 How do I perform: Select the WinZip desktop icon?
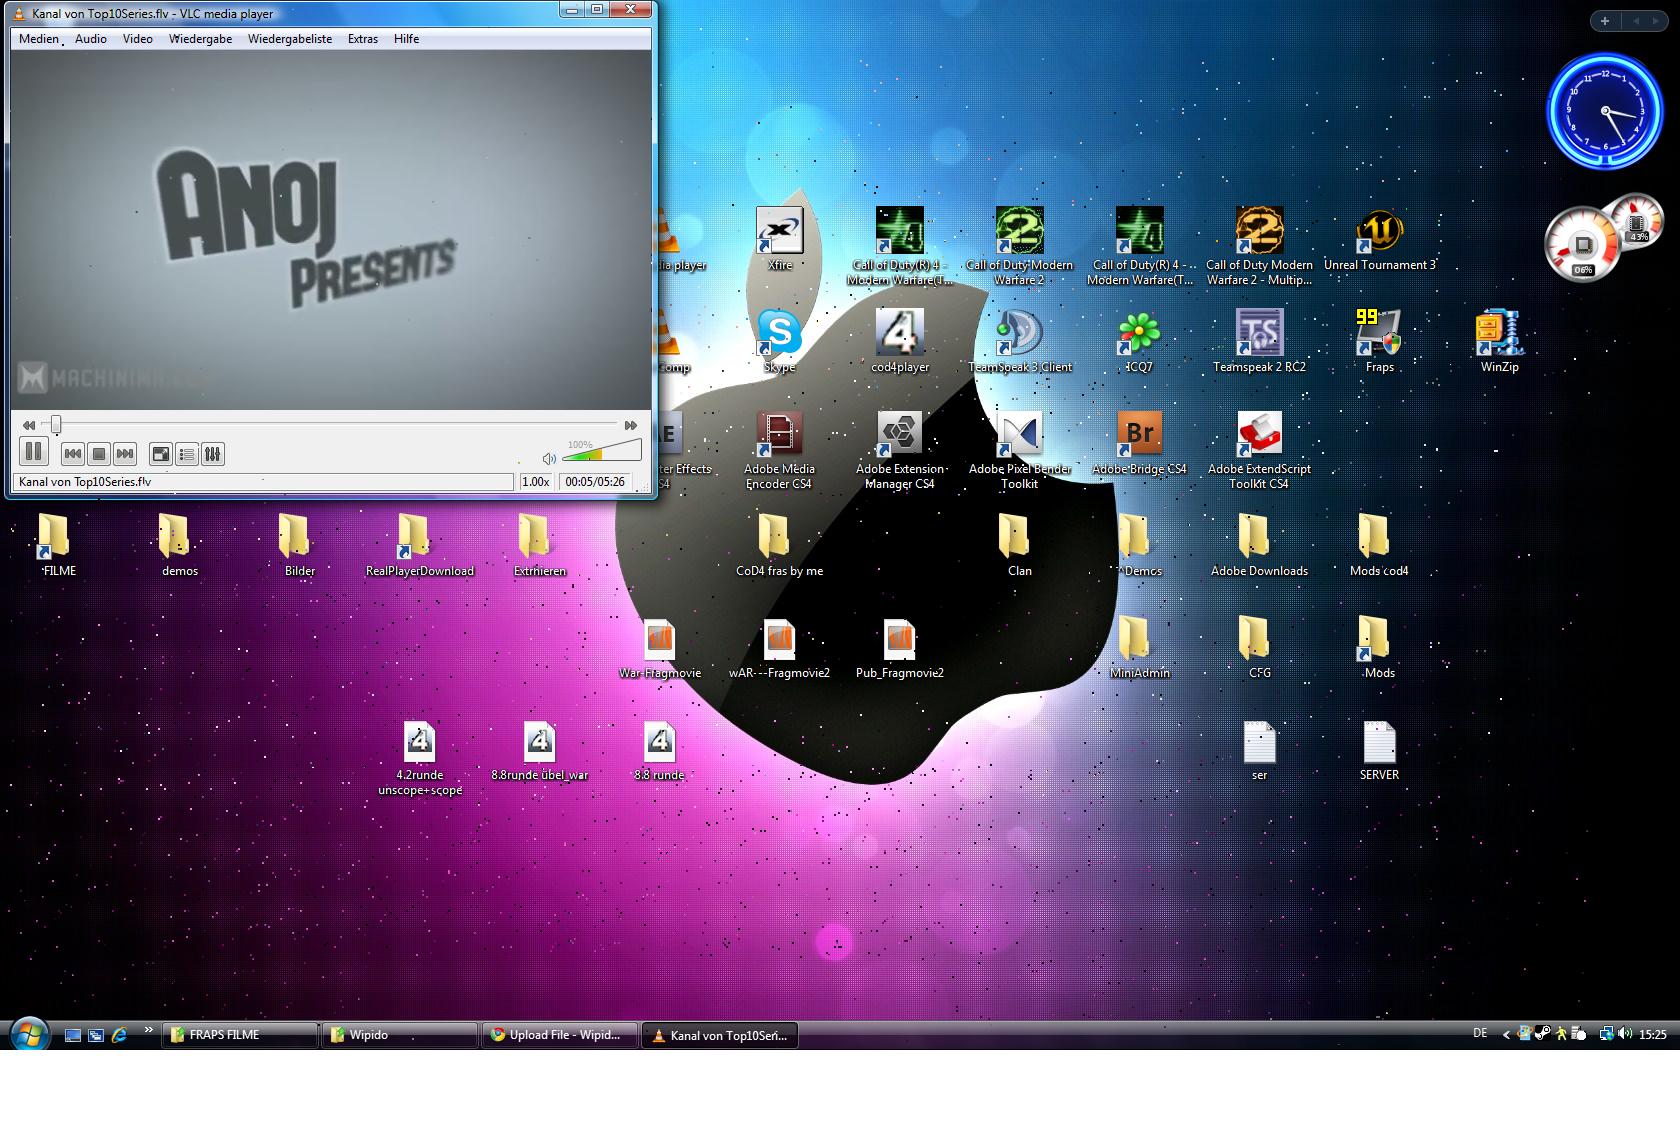pos(1499,341)
